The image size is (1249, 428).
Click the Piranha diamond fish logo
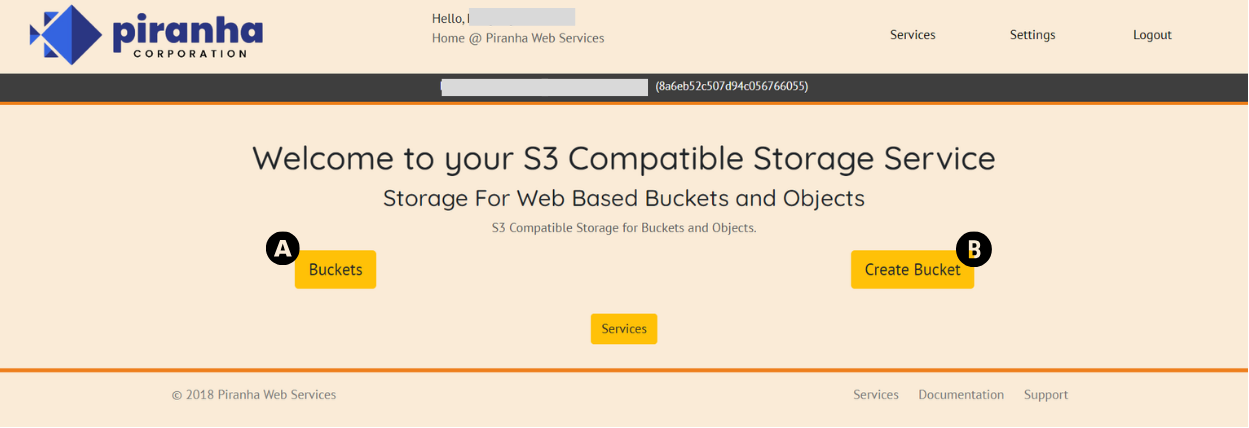click(66, 35)
